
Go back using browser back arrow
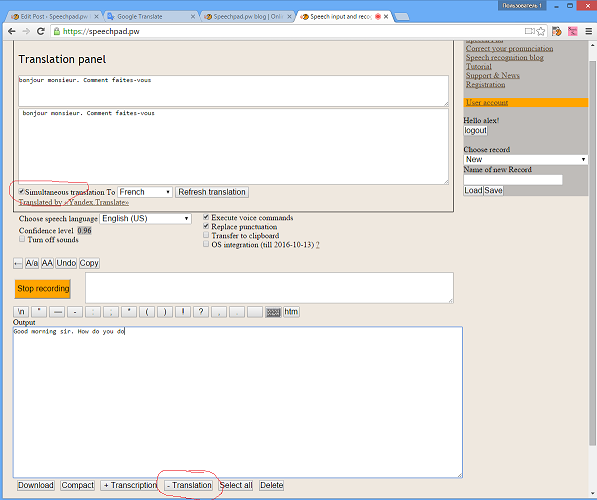(x=12, y=31)
